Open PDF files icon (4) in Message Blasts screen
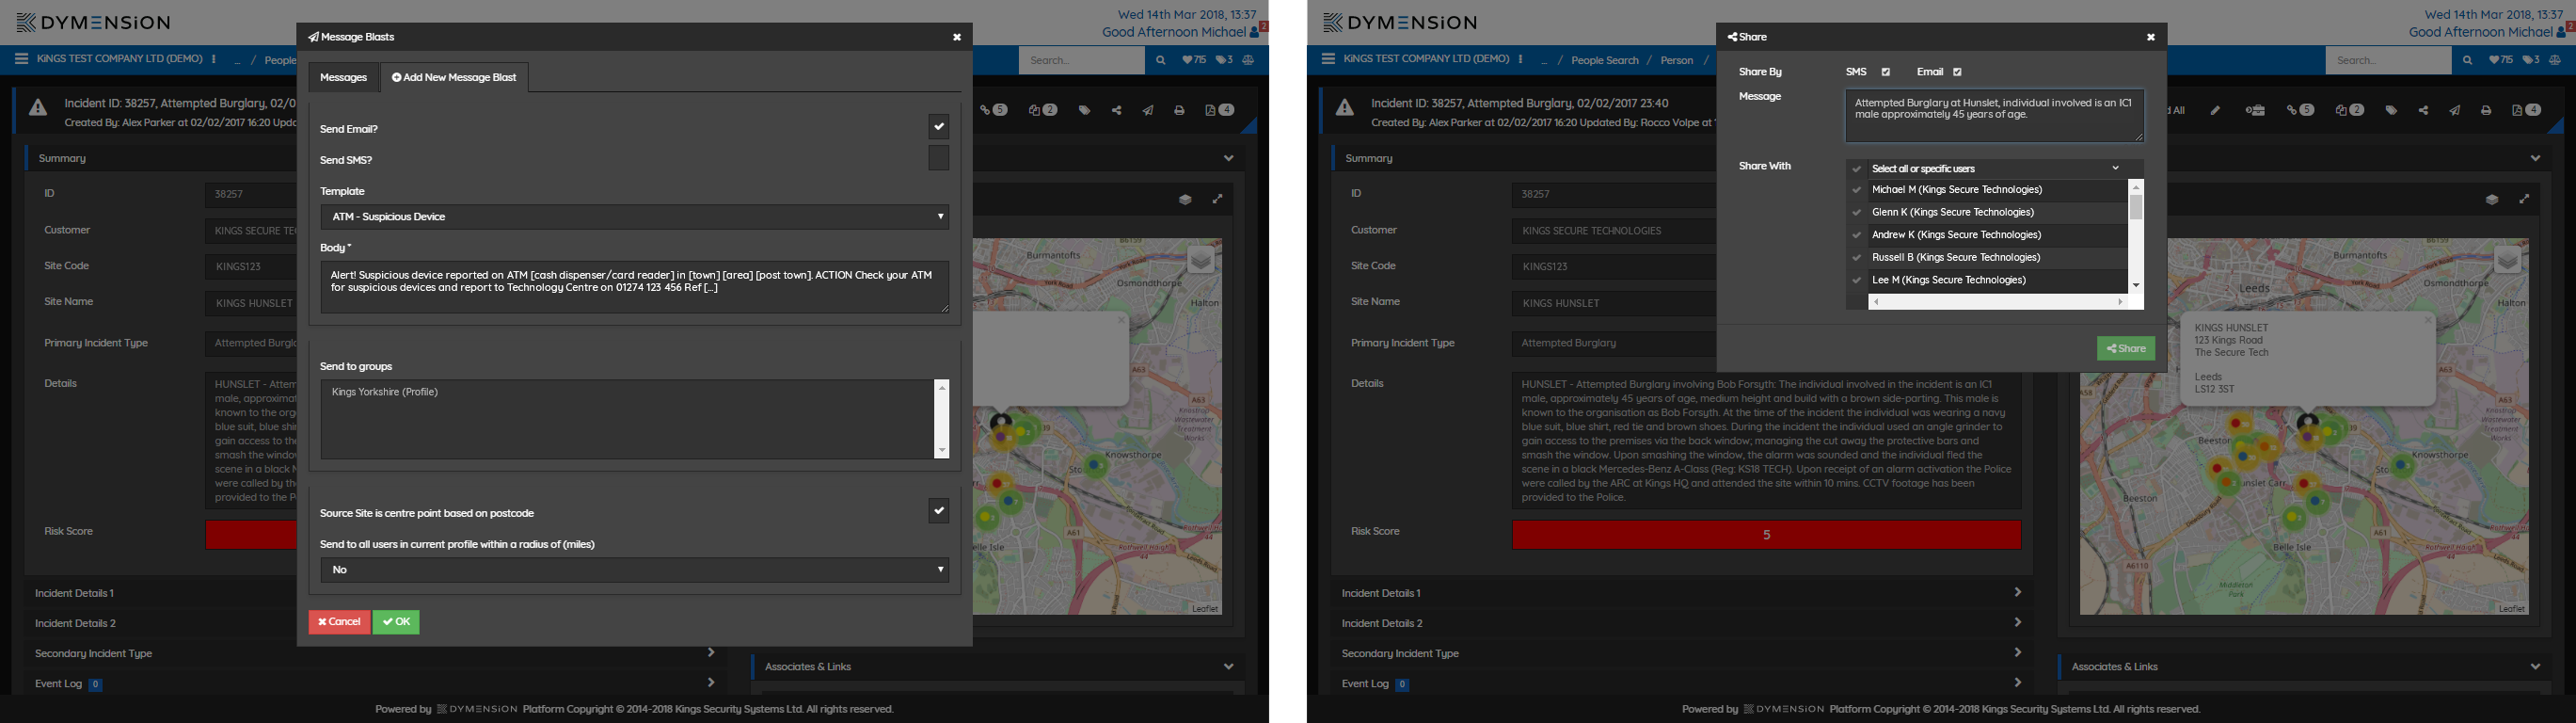This screenshot has height=723, width=2576. pos(1219,110)
